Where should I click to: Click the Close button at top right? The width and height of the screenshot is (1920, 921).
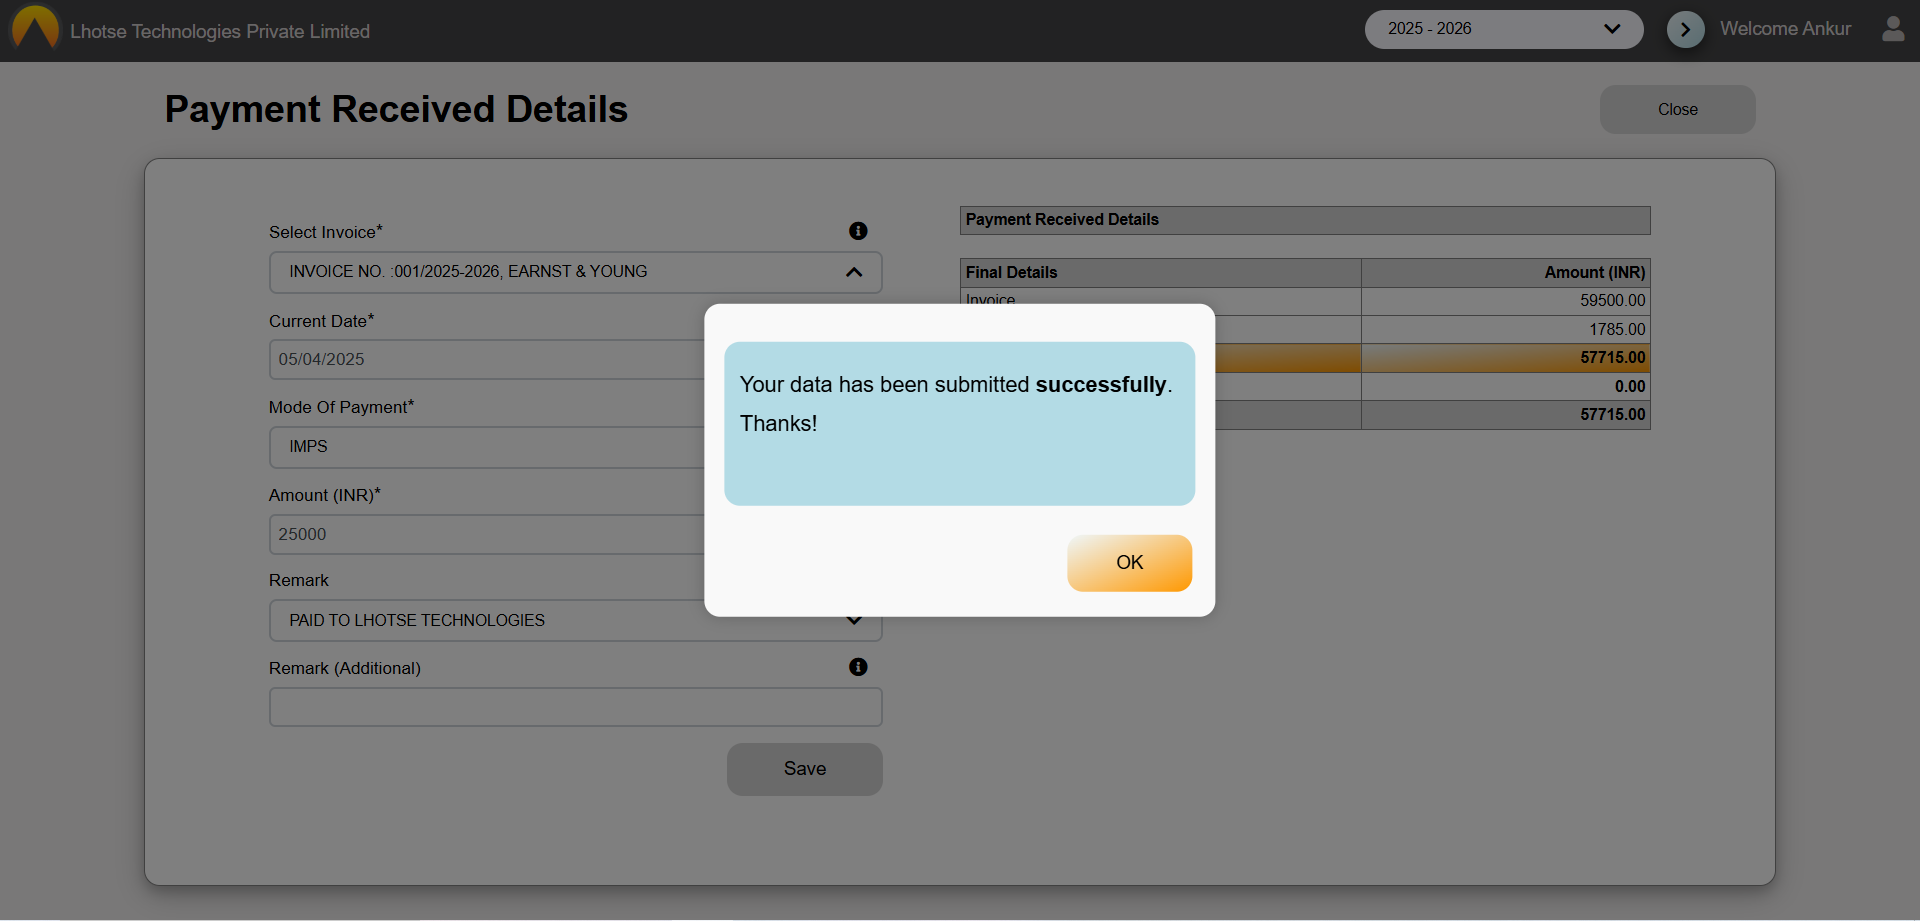tap(1677, 109)
